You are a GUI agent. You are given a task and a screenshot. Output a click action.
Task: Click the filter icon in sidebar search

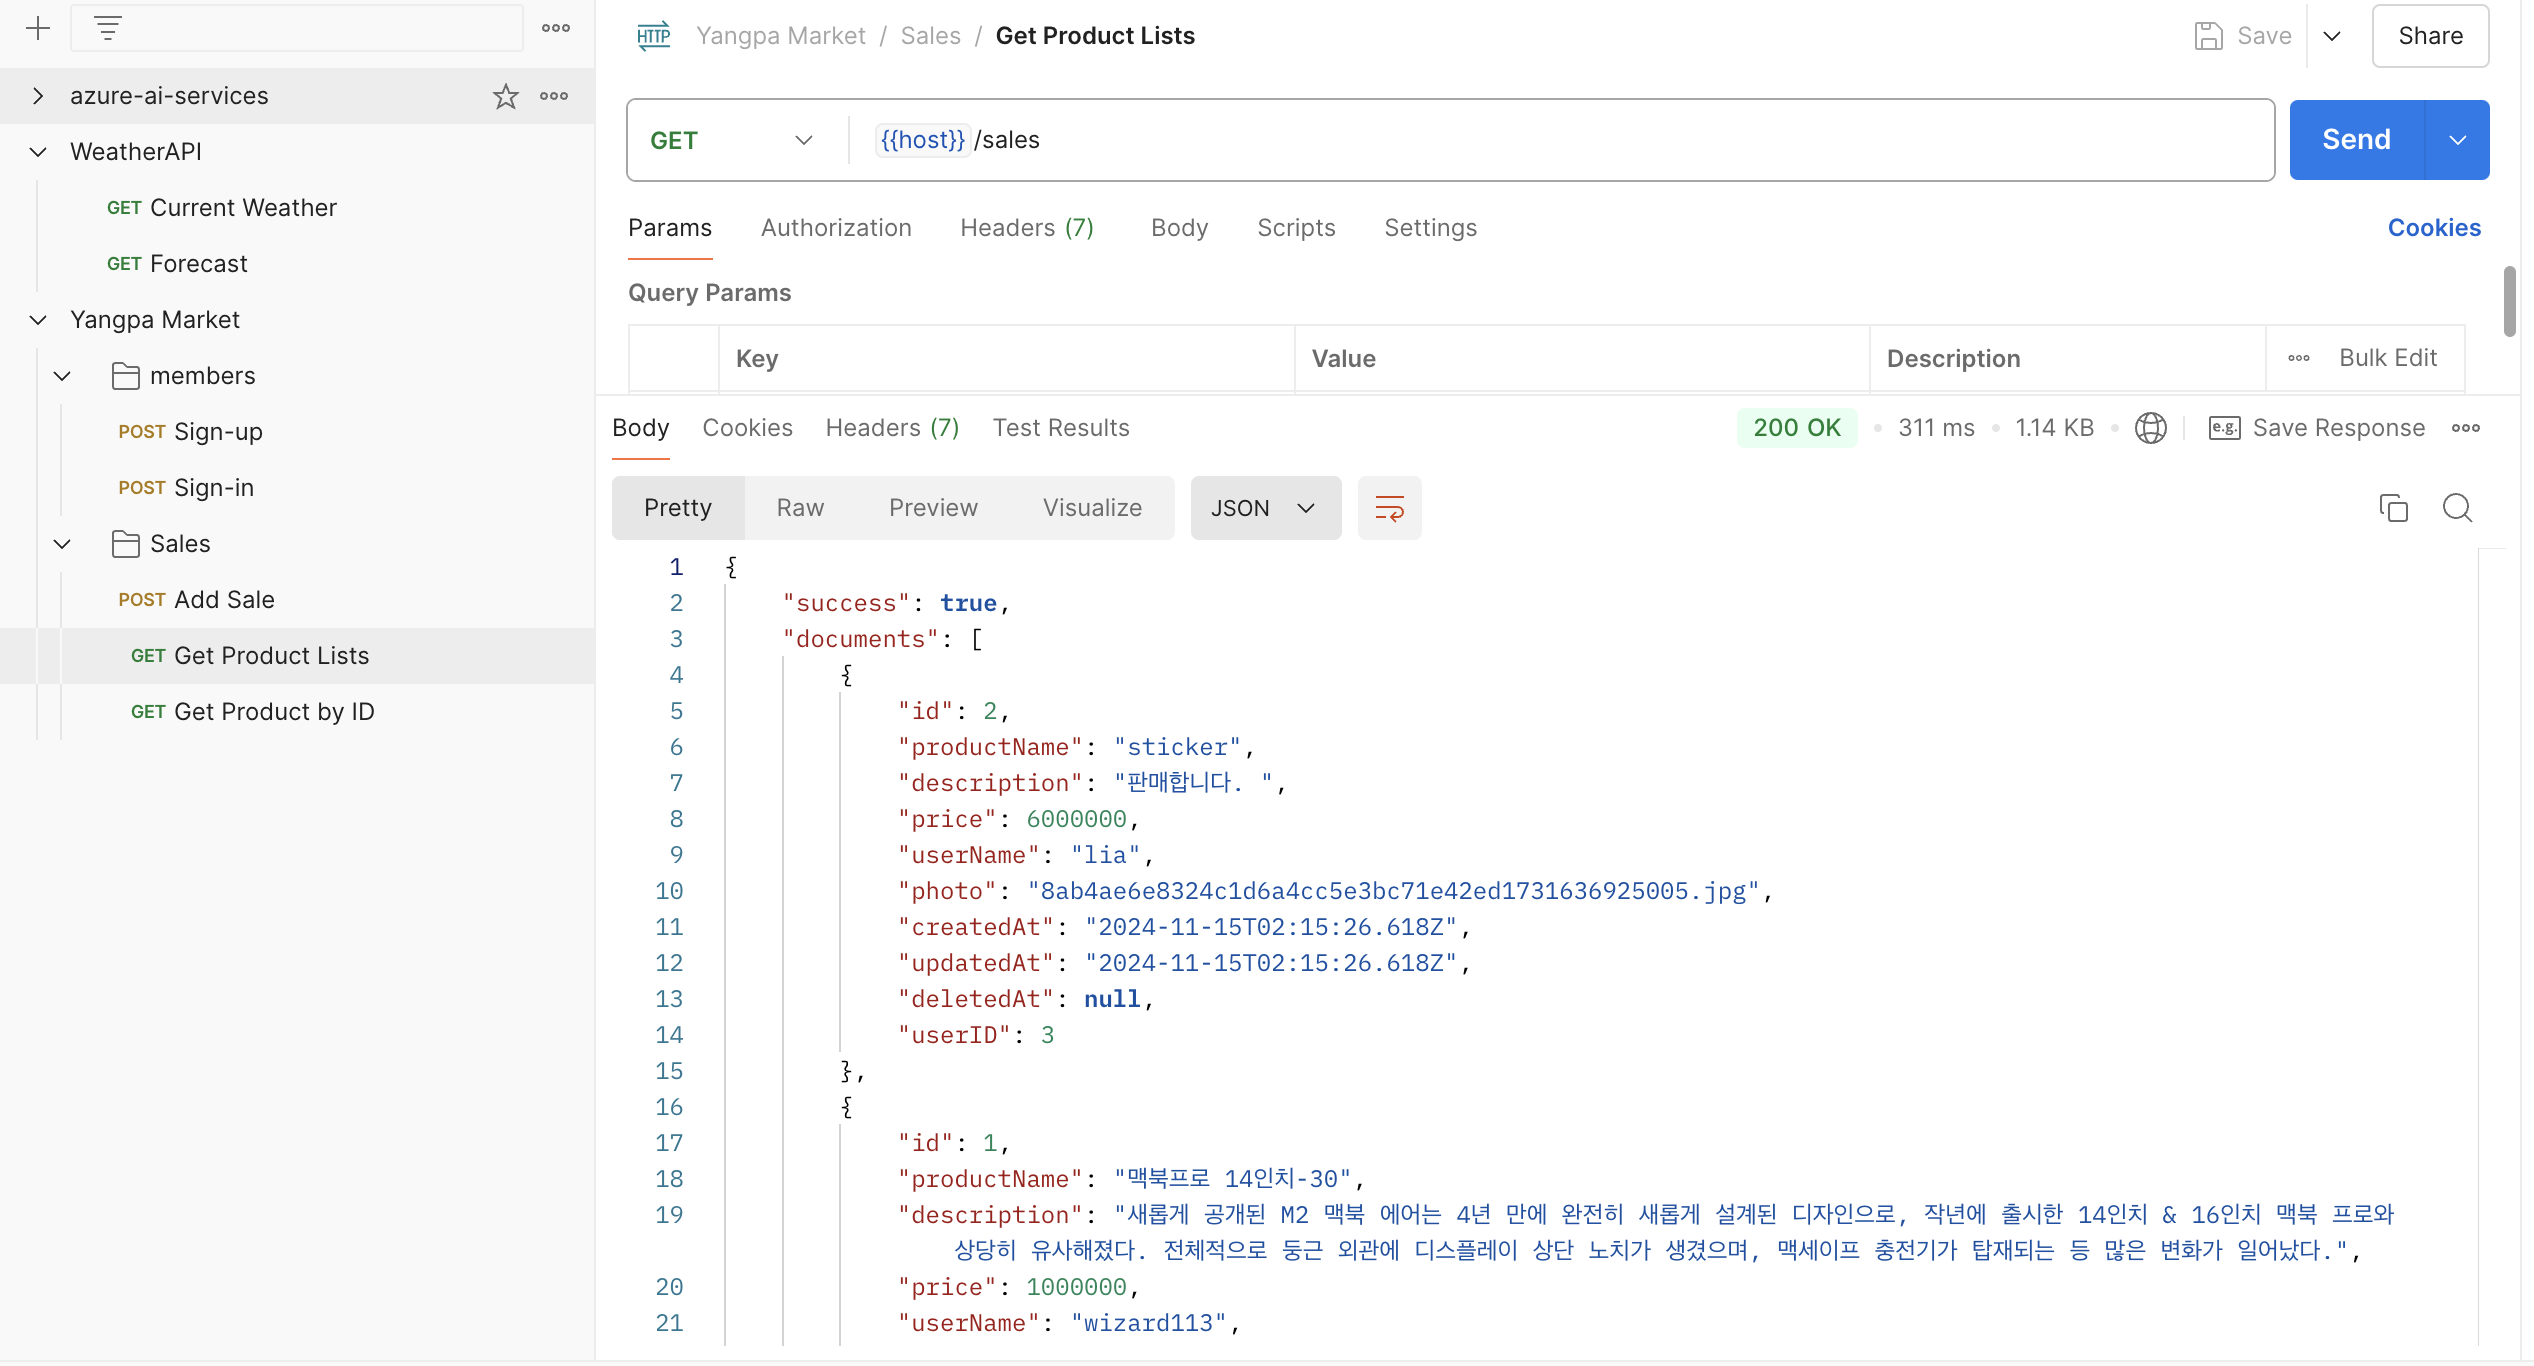click(x=108, y=28)
